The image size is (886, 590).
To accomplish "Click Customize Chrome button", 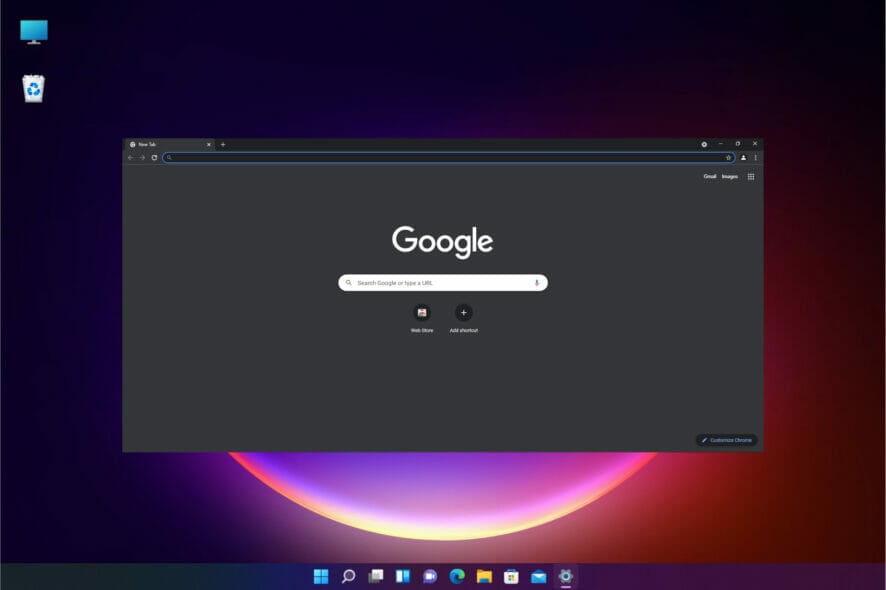I will (727, 440).
